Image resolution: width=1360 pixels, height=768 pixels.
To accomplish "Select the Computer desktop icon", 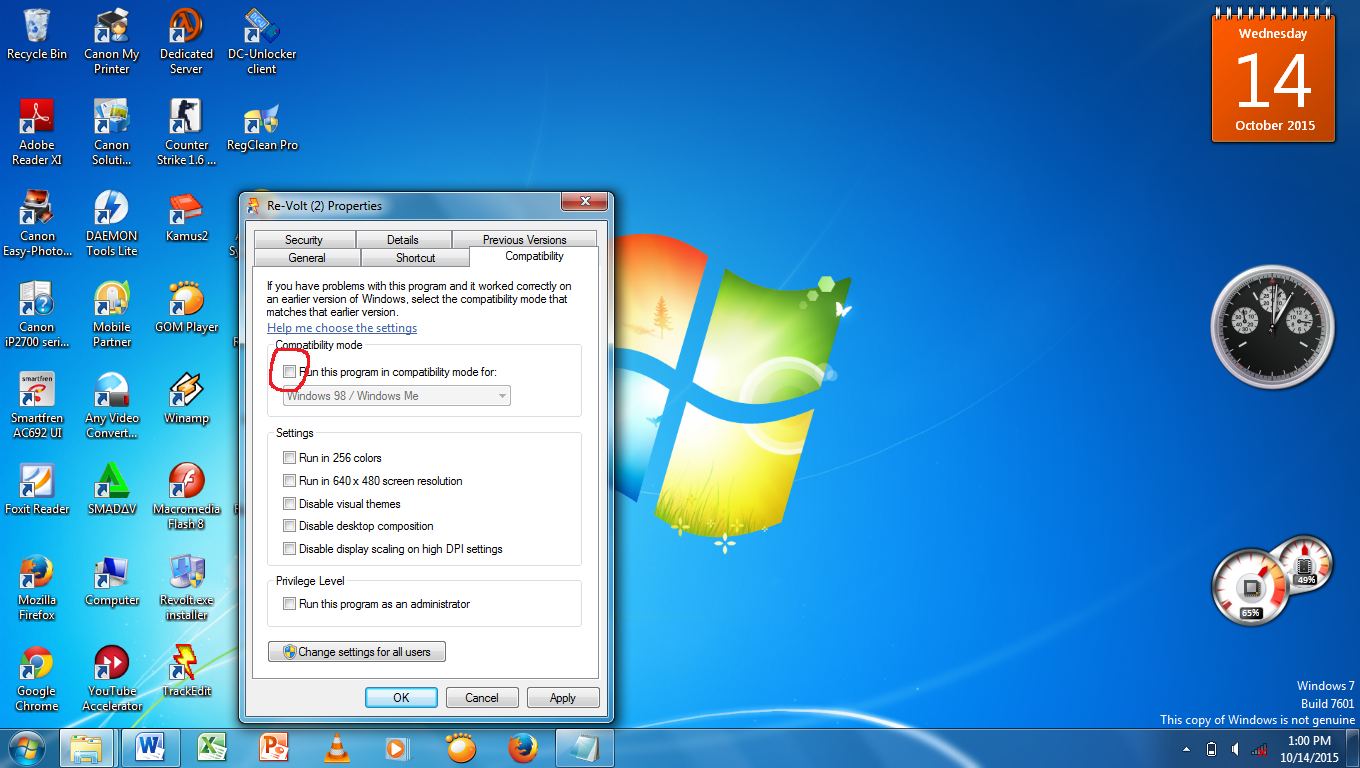I will (x=112, y=582).
